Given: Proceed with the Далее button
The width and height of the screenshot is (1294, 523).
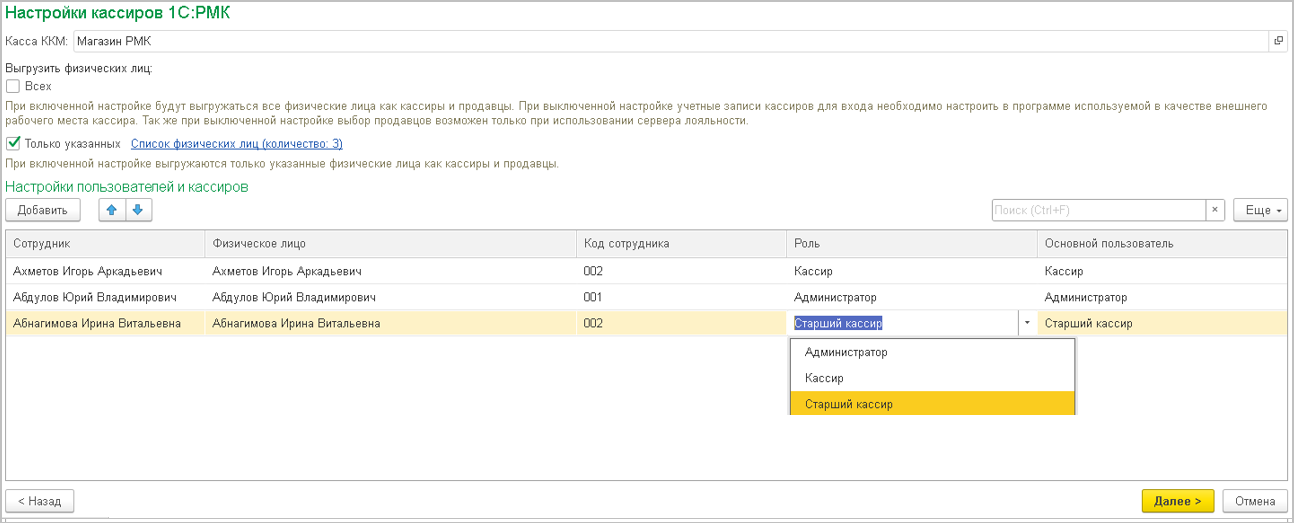Looking at the screenshot, I should pos(1177,501).
